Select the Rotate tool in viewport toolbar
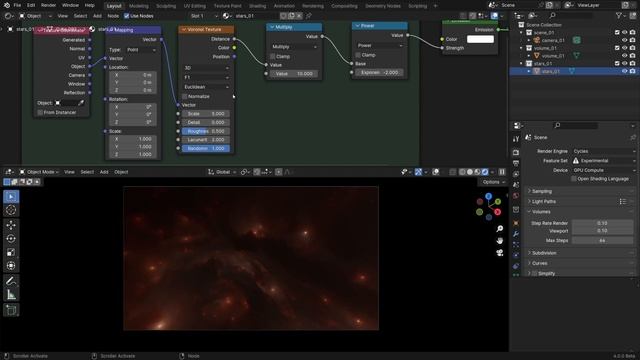Viewport: 640px width, 360px height. [x=11, y=239]
